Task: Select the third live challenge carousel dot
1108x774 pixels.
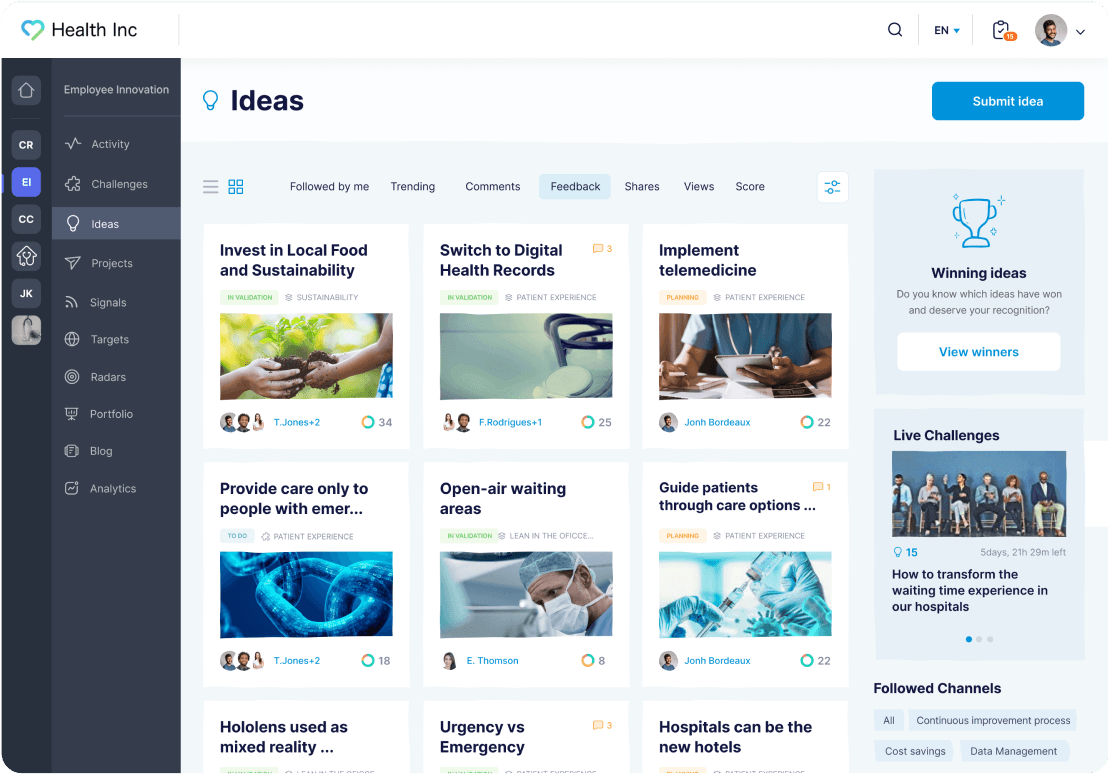Action: [990, 639]
